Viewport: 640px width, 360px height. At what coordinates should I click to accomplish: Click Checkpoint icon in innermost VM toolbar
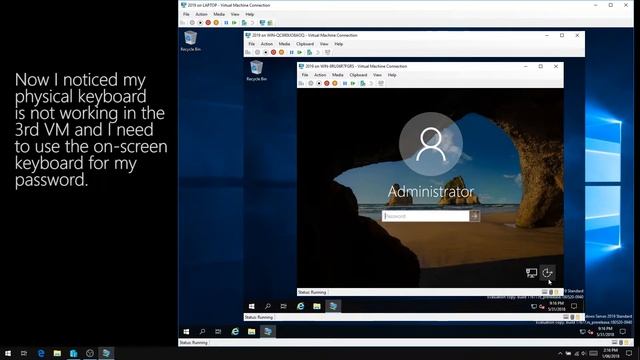point(363,83)
